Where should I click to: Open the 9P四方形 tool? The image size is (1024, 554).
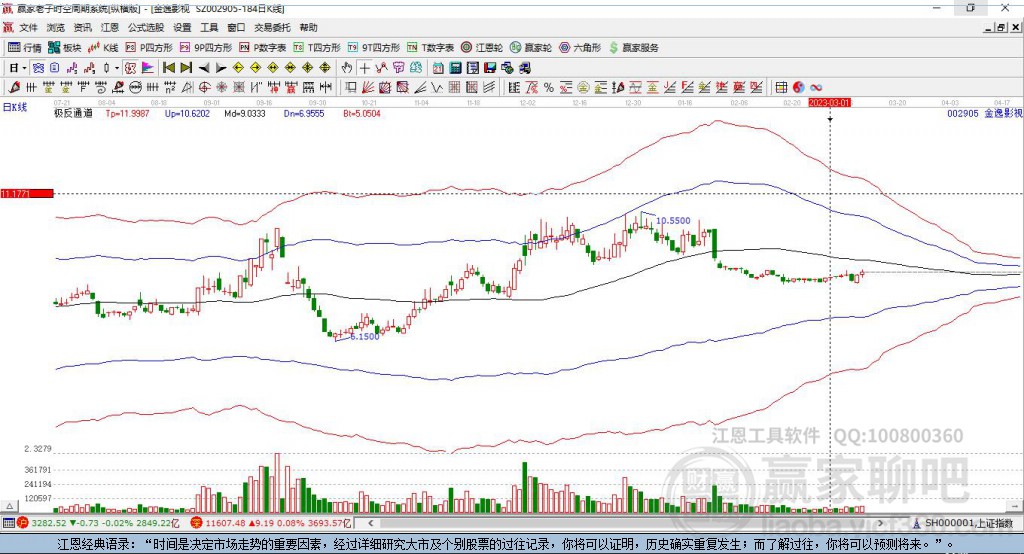click(x=206, y=48)
